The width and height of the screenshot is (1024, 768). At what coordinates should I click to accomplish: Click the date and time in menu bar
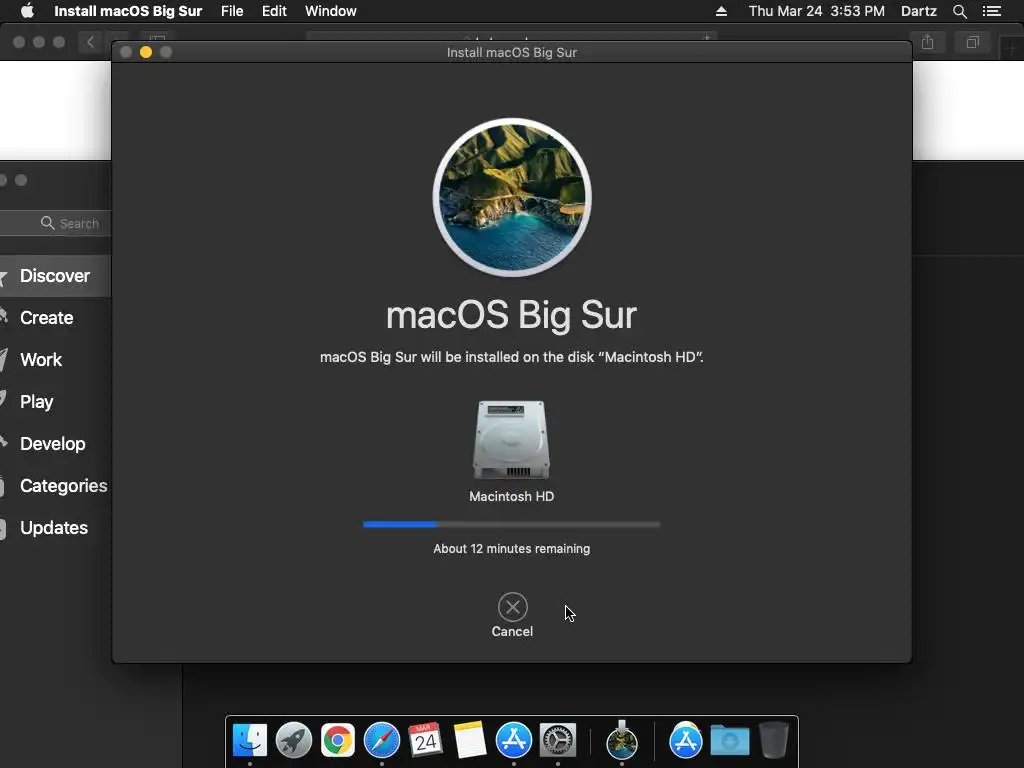click(816, 11)
